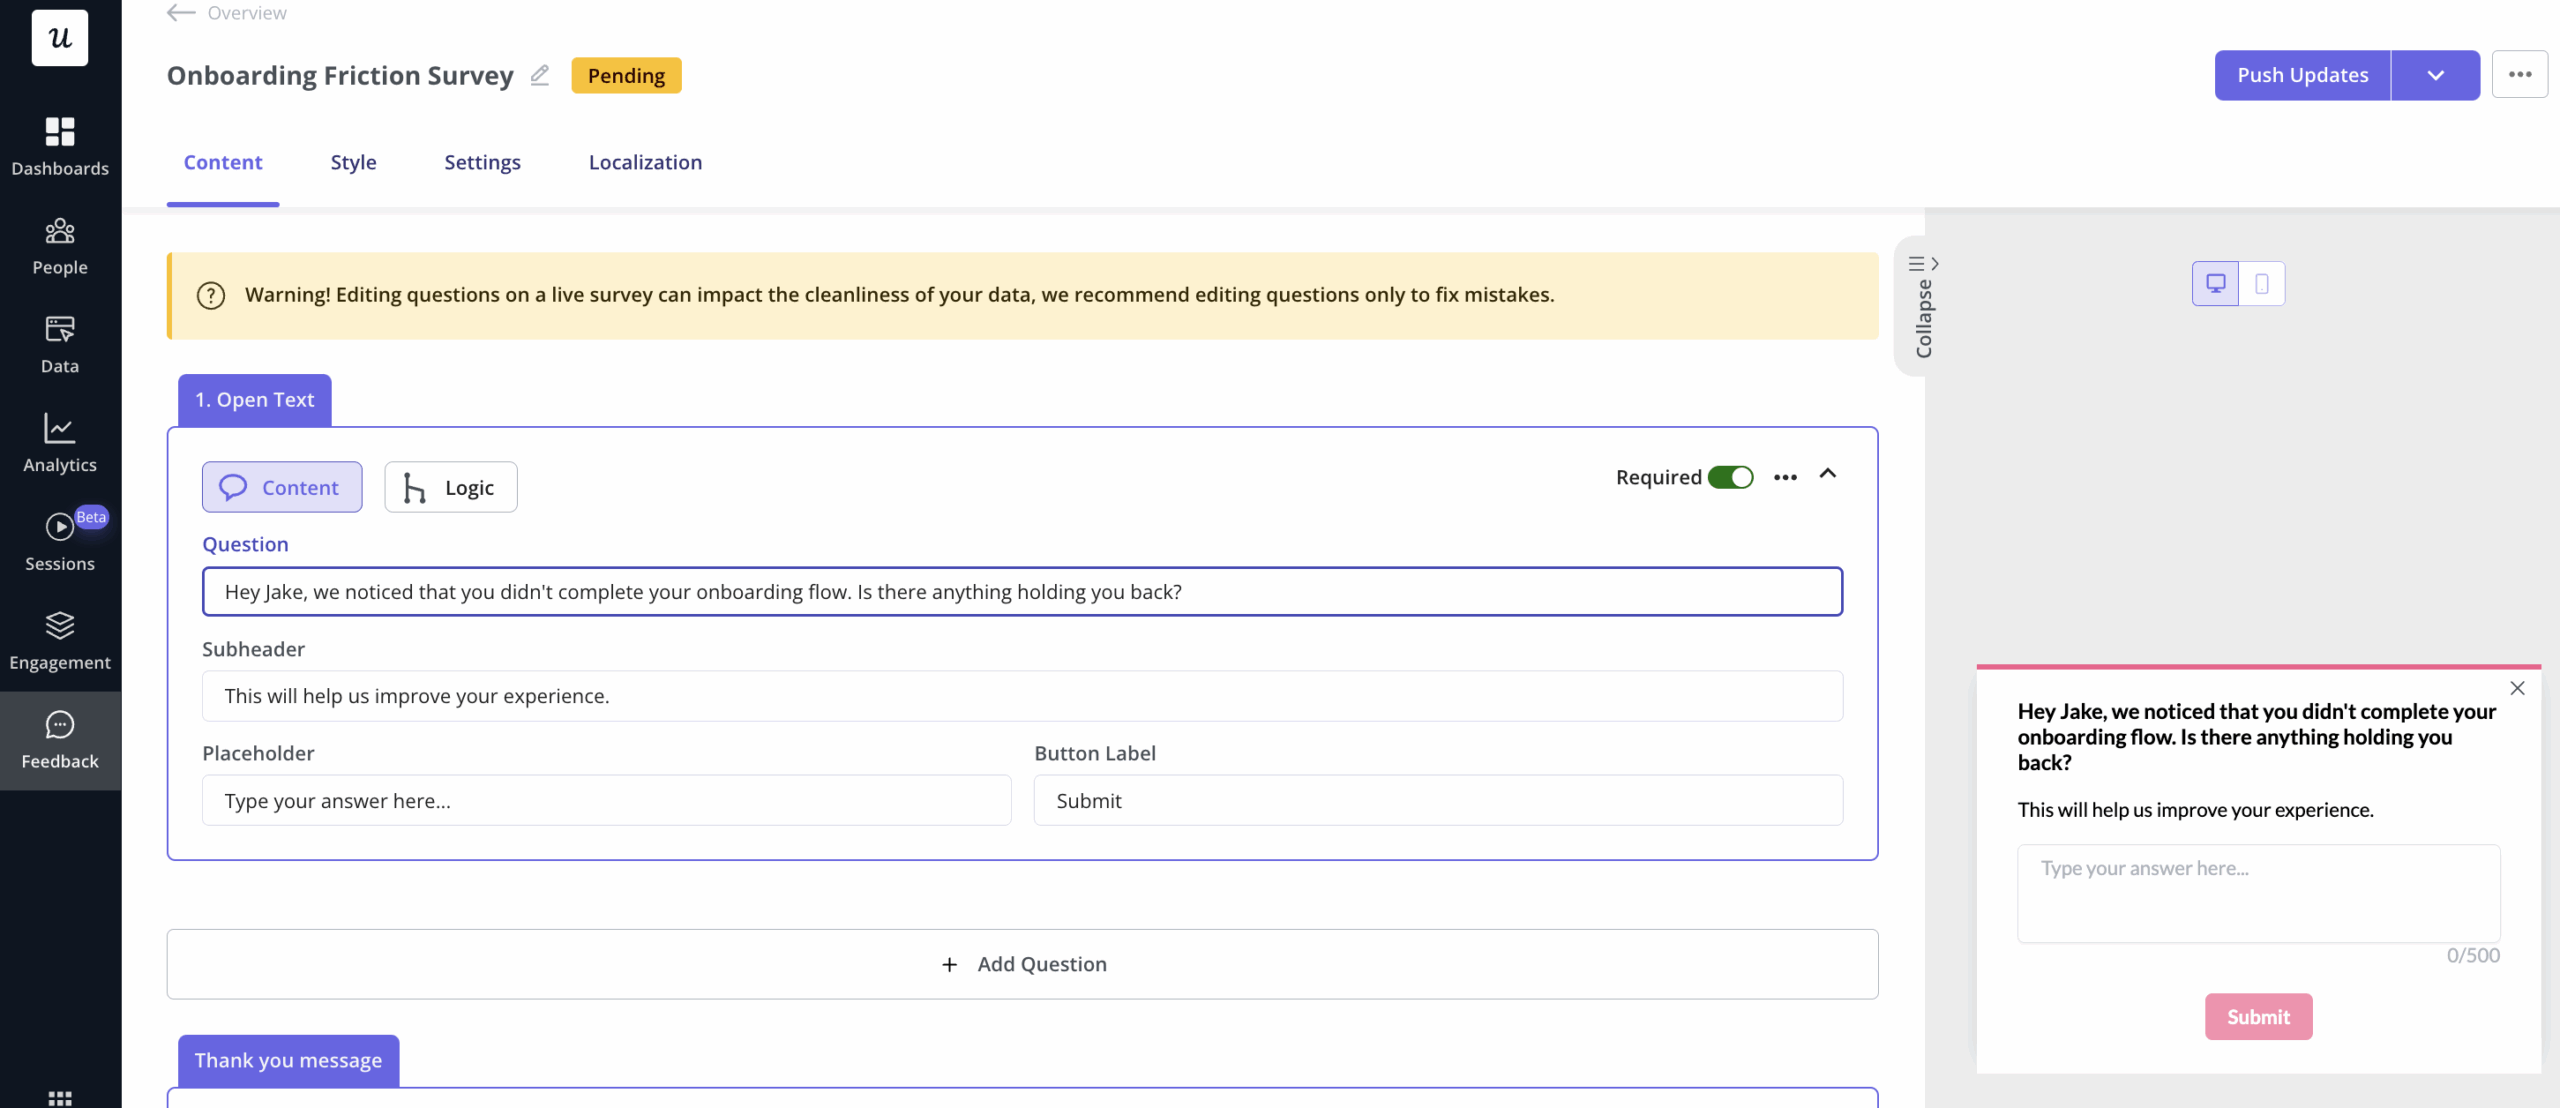The width and height of the screenshot is (2560, 1108).
Task: Open the Push Updates dropdown arrow
Action: pyautogui.click(x=2435, y=75)
